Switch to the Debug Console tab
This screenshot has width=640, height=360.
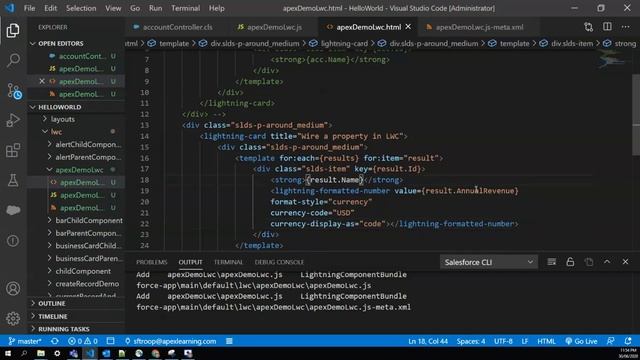[x=279, y=262]
